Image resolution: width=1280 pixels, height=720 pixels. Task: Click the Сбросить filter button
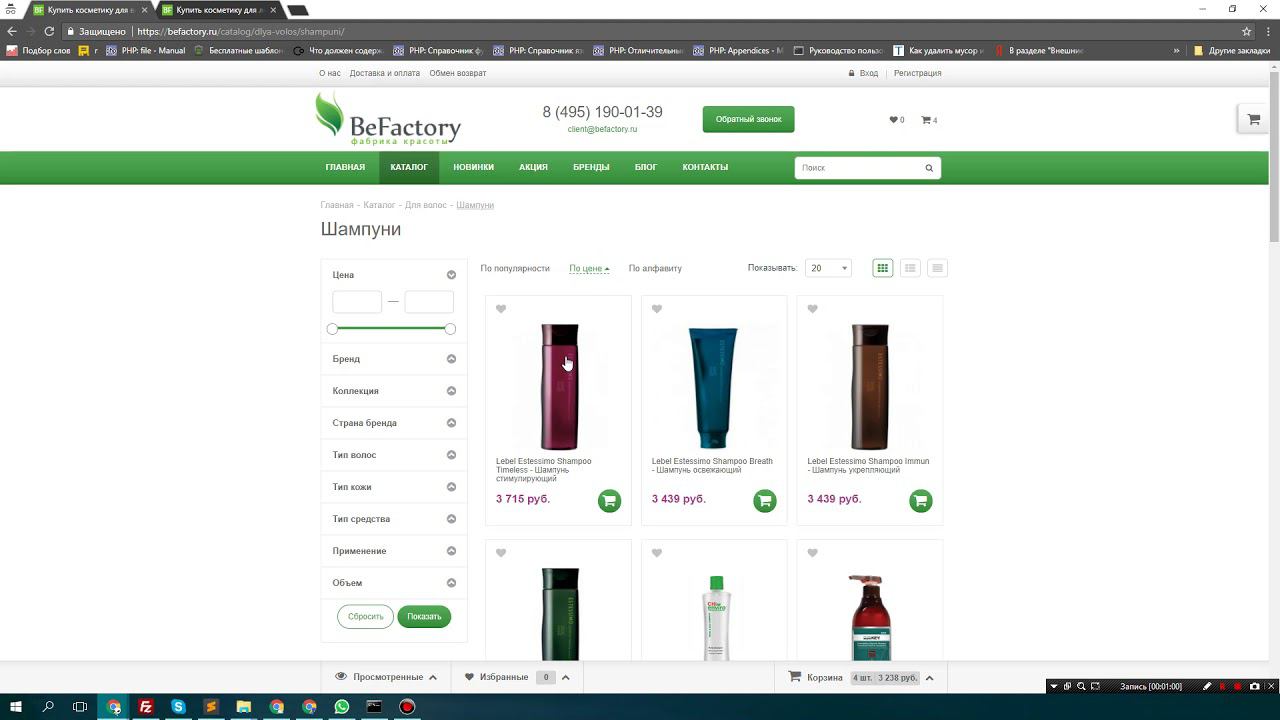(x=365, y=616)
